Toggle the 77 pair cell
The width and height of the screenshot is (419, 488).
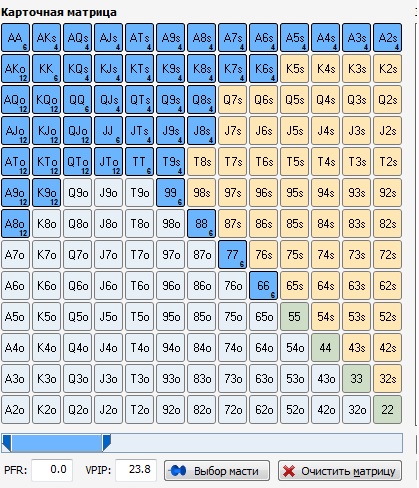tap(232, 255)
